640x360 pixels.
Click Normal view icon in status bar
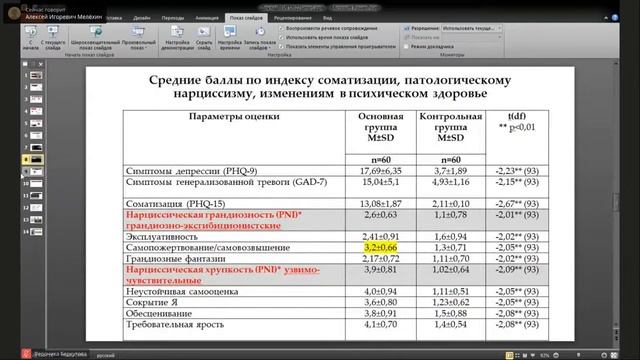pyautogui.click(x=509, y=356)
